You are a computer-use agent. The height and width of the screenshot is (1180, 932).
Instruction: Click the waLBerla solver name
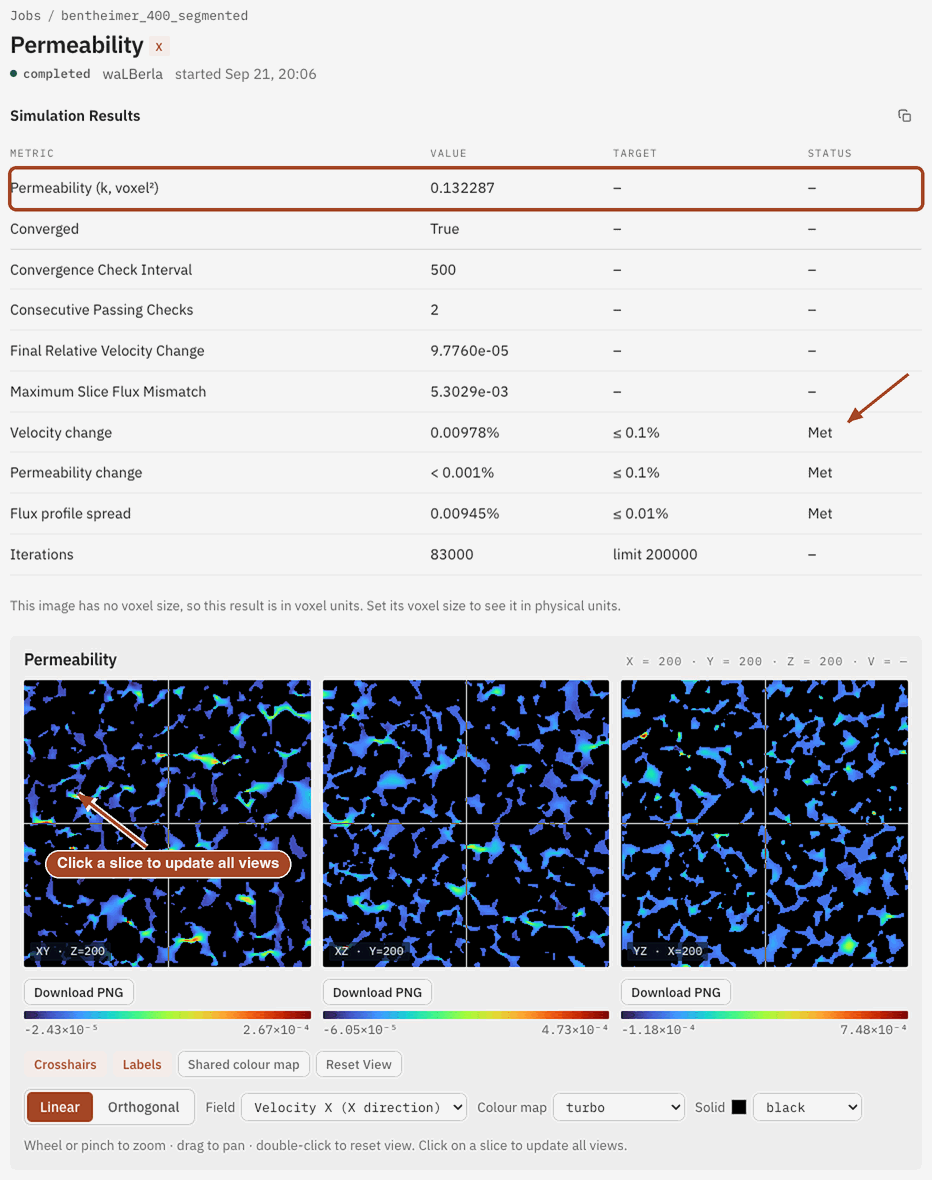tap(132, 74)
